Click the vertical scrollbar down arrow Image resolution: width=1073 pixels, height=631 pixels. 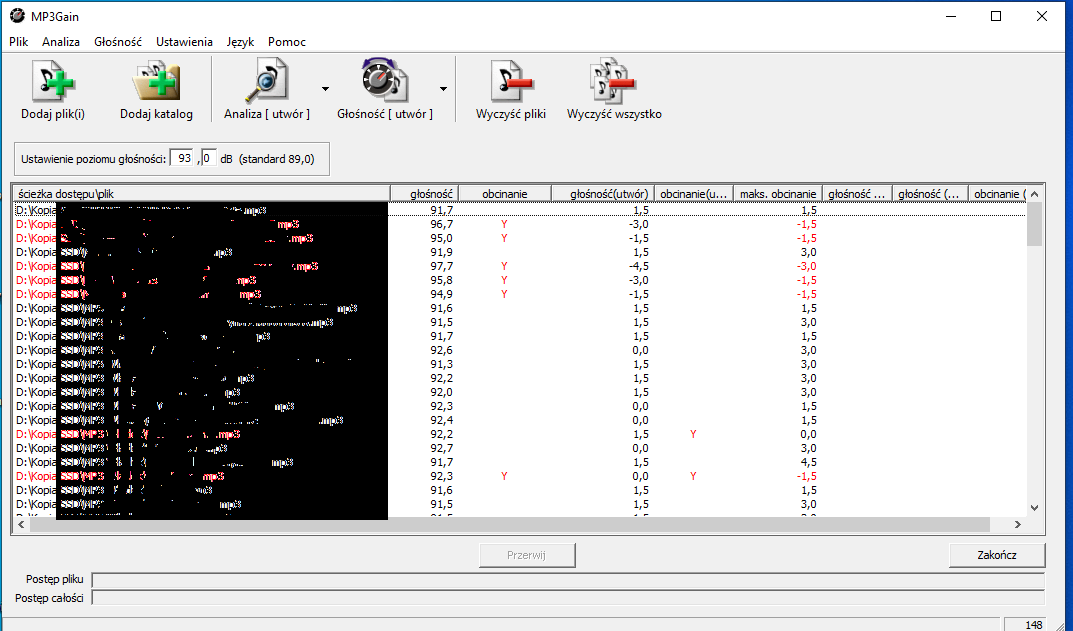[1034, 508]
